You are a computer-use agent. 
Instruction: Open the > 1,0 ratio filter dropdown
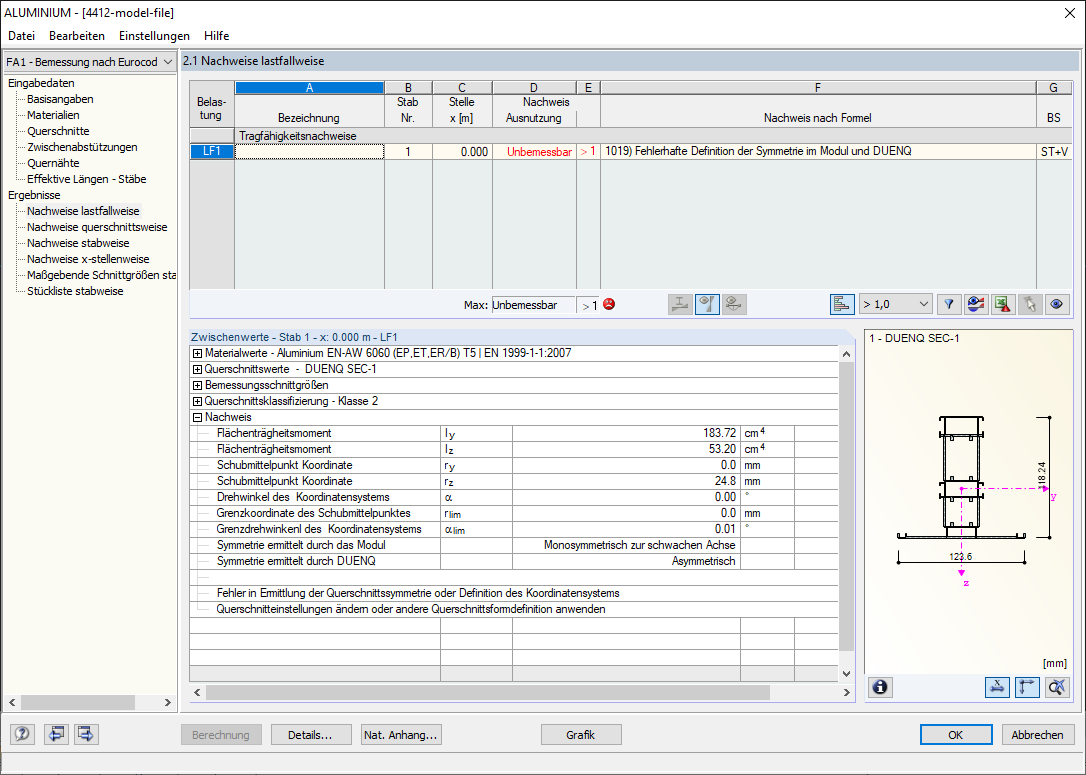coord(896,304)
